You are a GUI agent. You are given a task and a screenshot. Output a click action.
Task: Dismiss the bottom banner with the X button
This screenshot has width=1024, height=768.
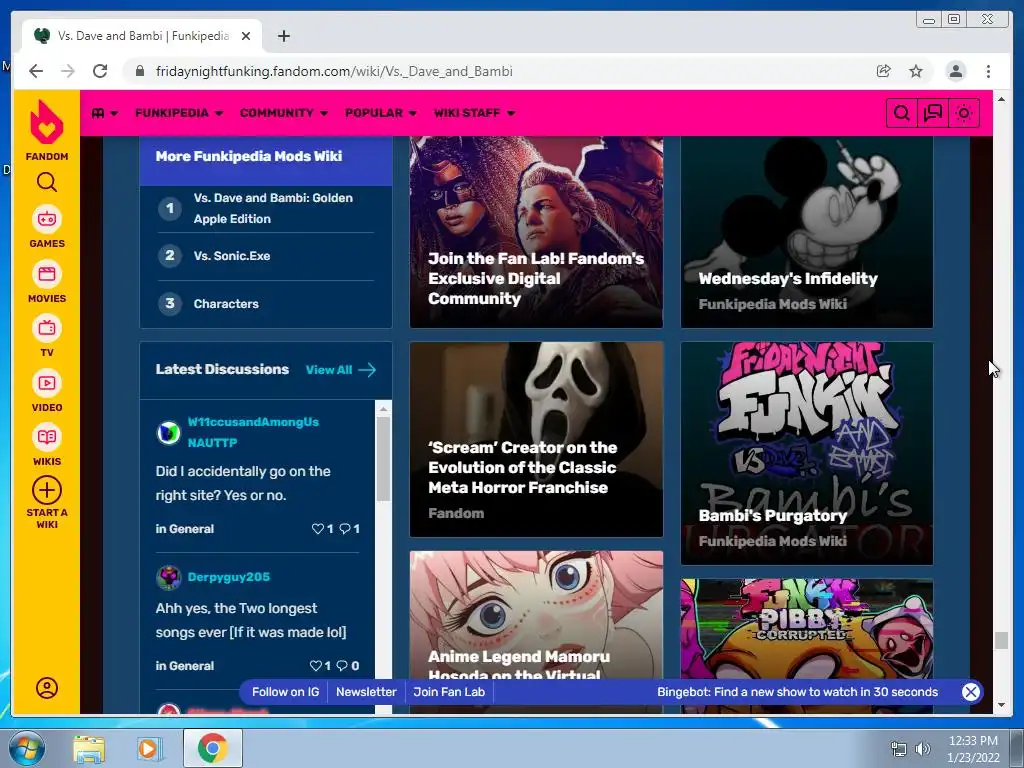click(x=971, y=692)
